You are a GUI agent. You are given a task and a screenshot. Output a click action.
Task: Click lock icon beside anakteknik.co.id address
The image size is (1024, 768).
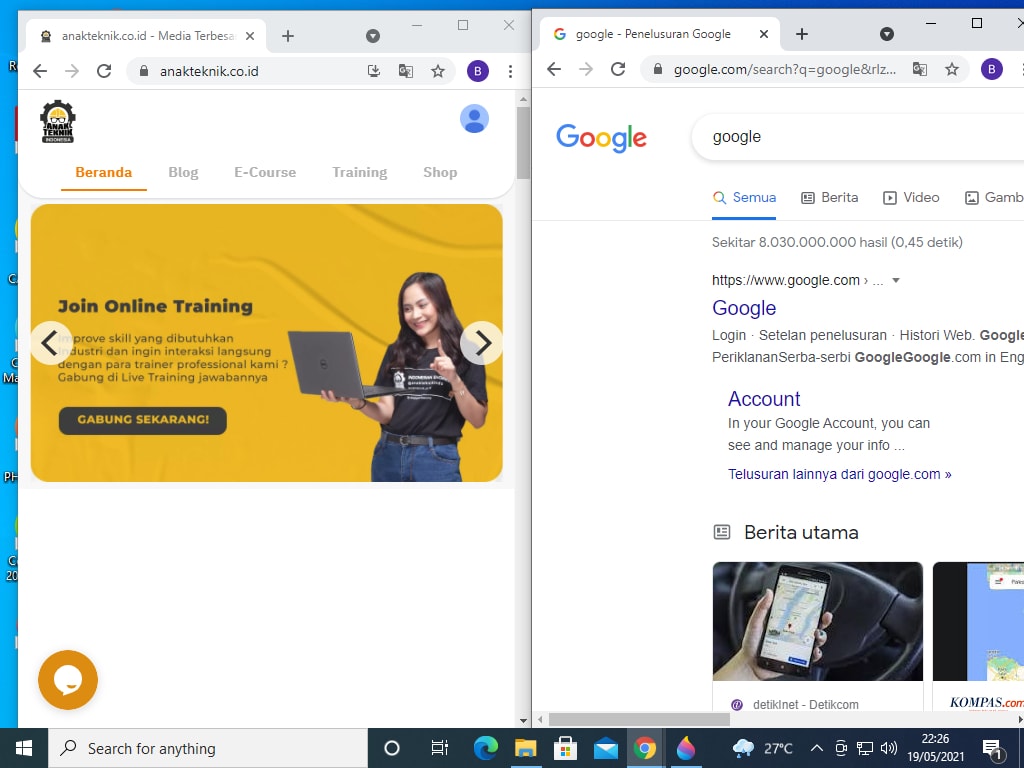coord(144,71)
